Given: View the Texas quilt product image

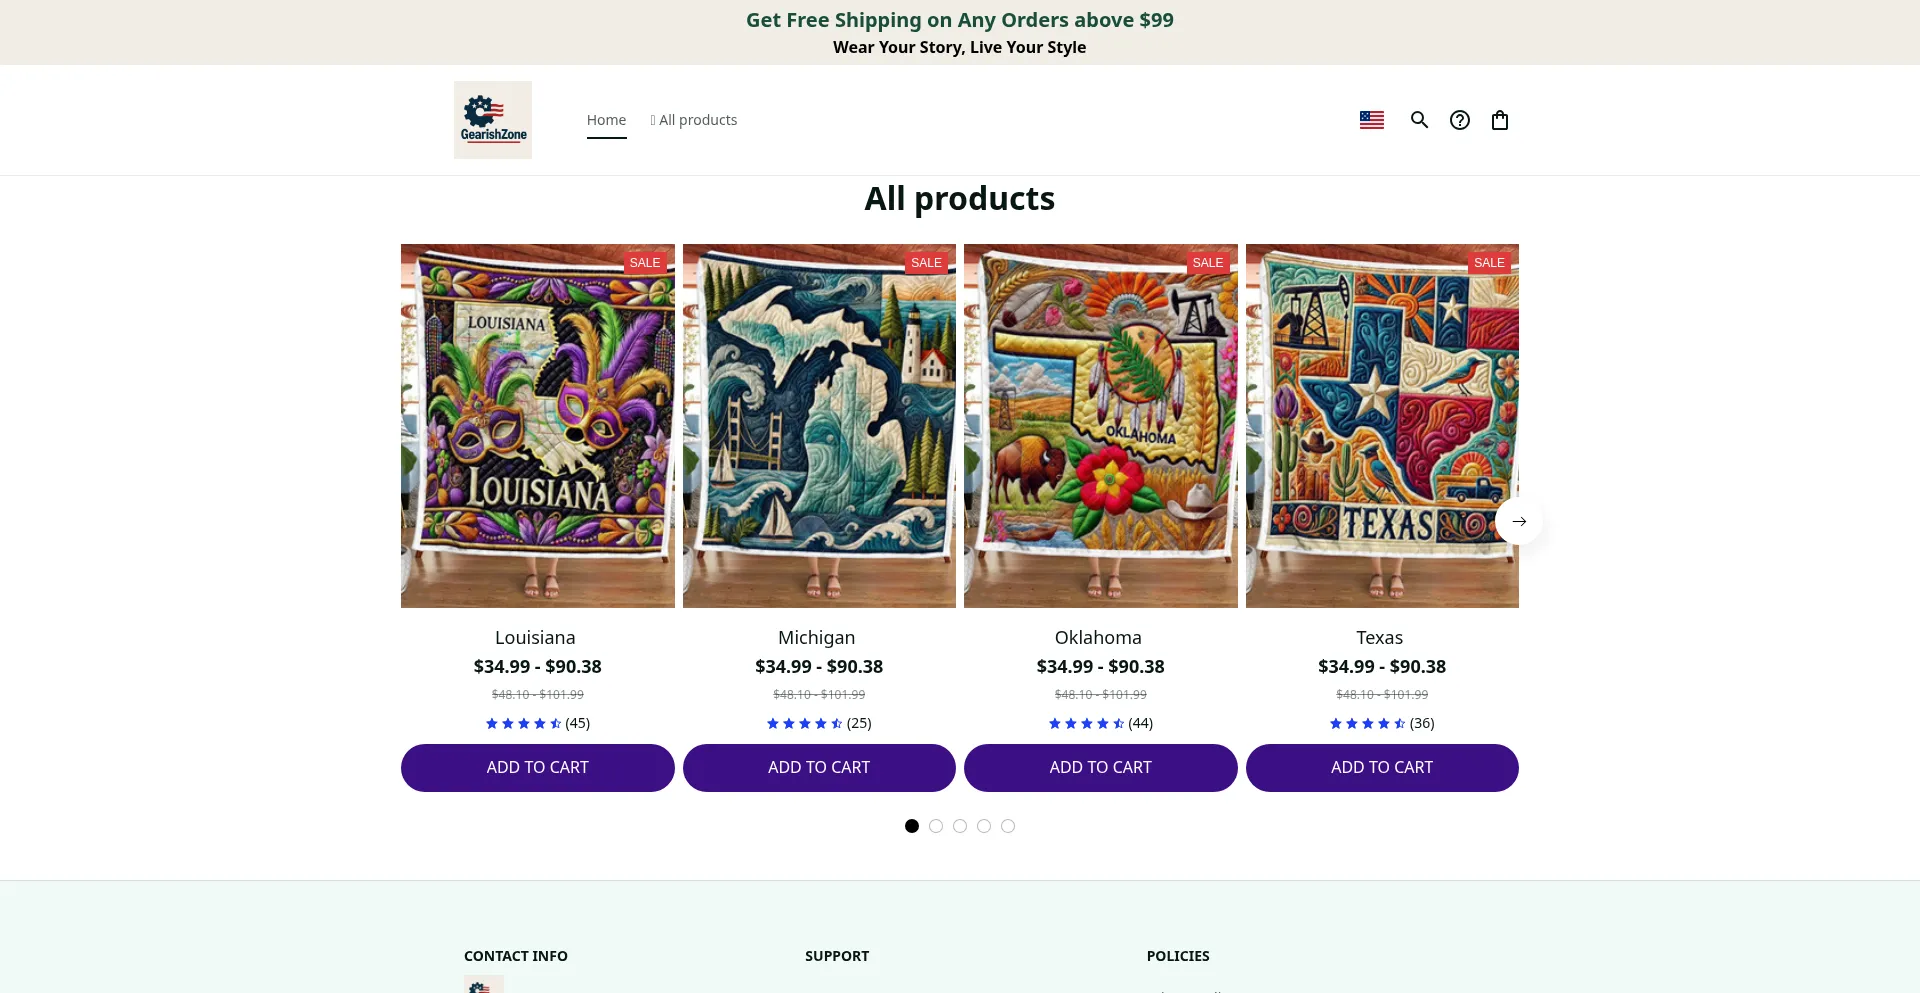Looking at the screenshot, I should click(x=1382, y=426).
